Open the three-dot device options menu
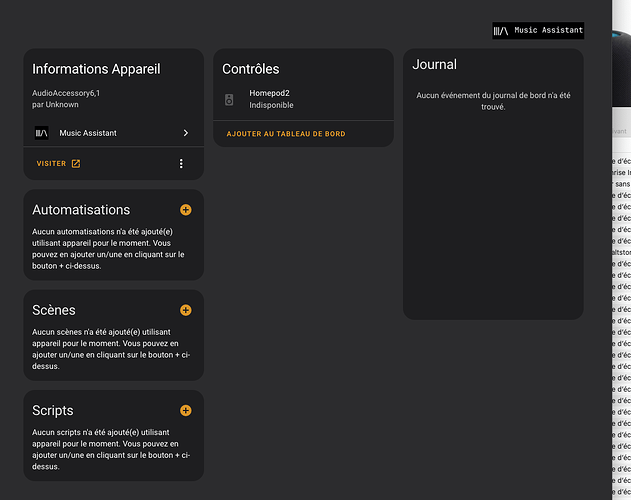 coord(181,164)
